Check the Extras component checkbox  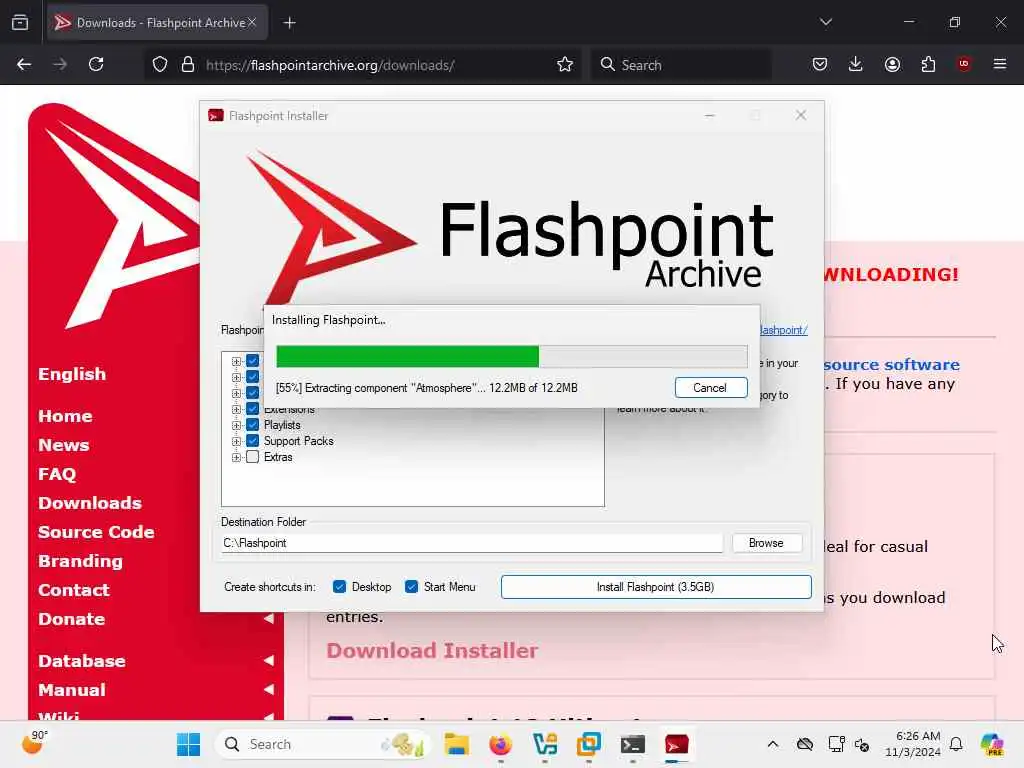pyautogui.click(x=253, y=456)
